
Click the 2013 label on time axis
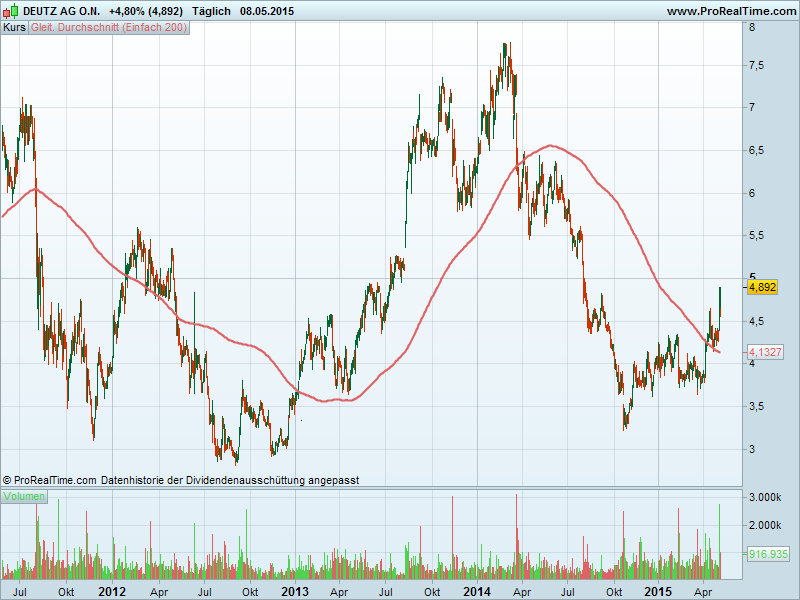[x=295, y=591]
